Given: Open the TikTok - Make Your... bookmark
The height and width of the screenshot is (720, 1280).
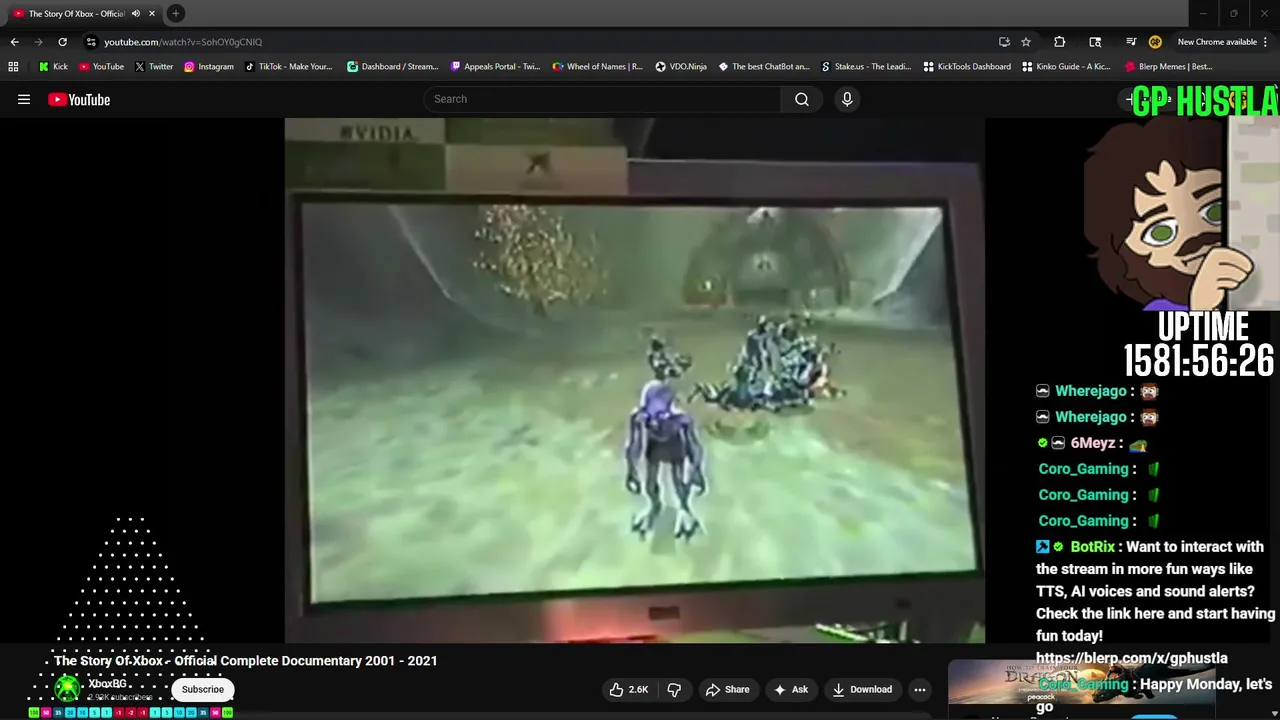Looking at the screenshot, I should click(x=288, y=67).
